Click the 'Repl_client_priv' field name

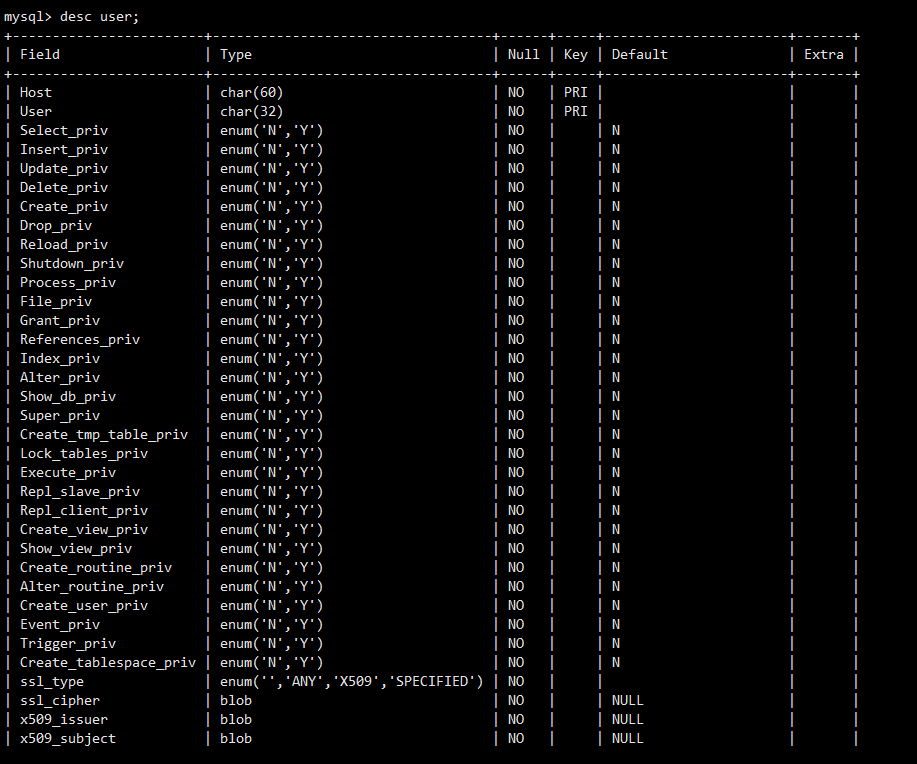(x=84, y=511)
